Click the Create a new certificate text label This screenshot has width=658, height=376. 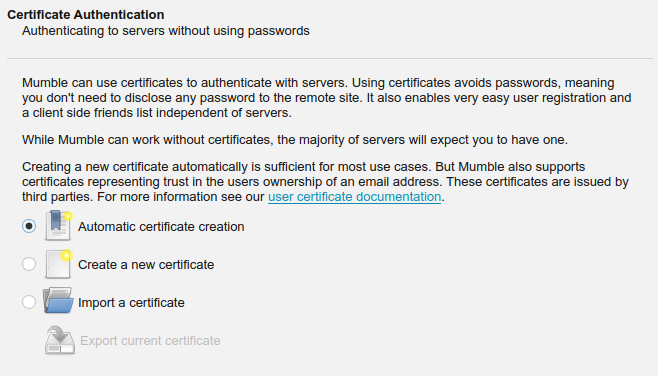[146, 265]
